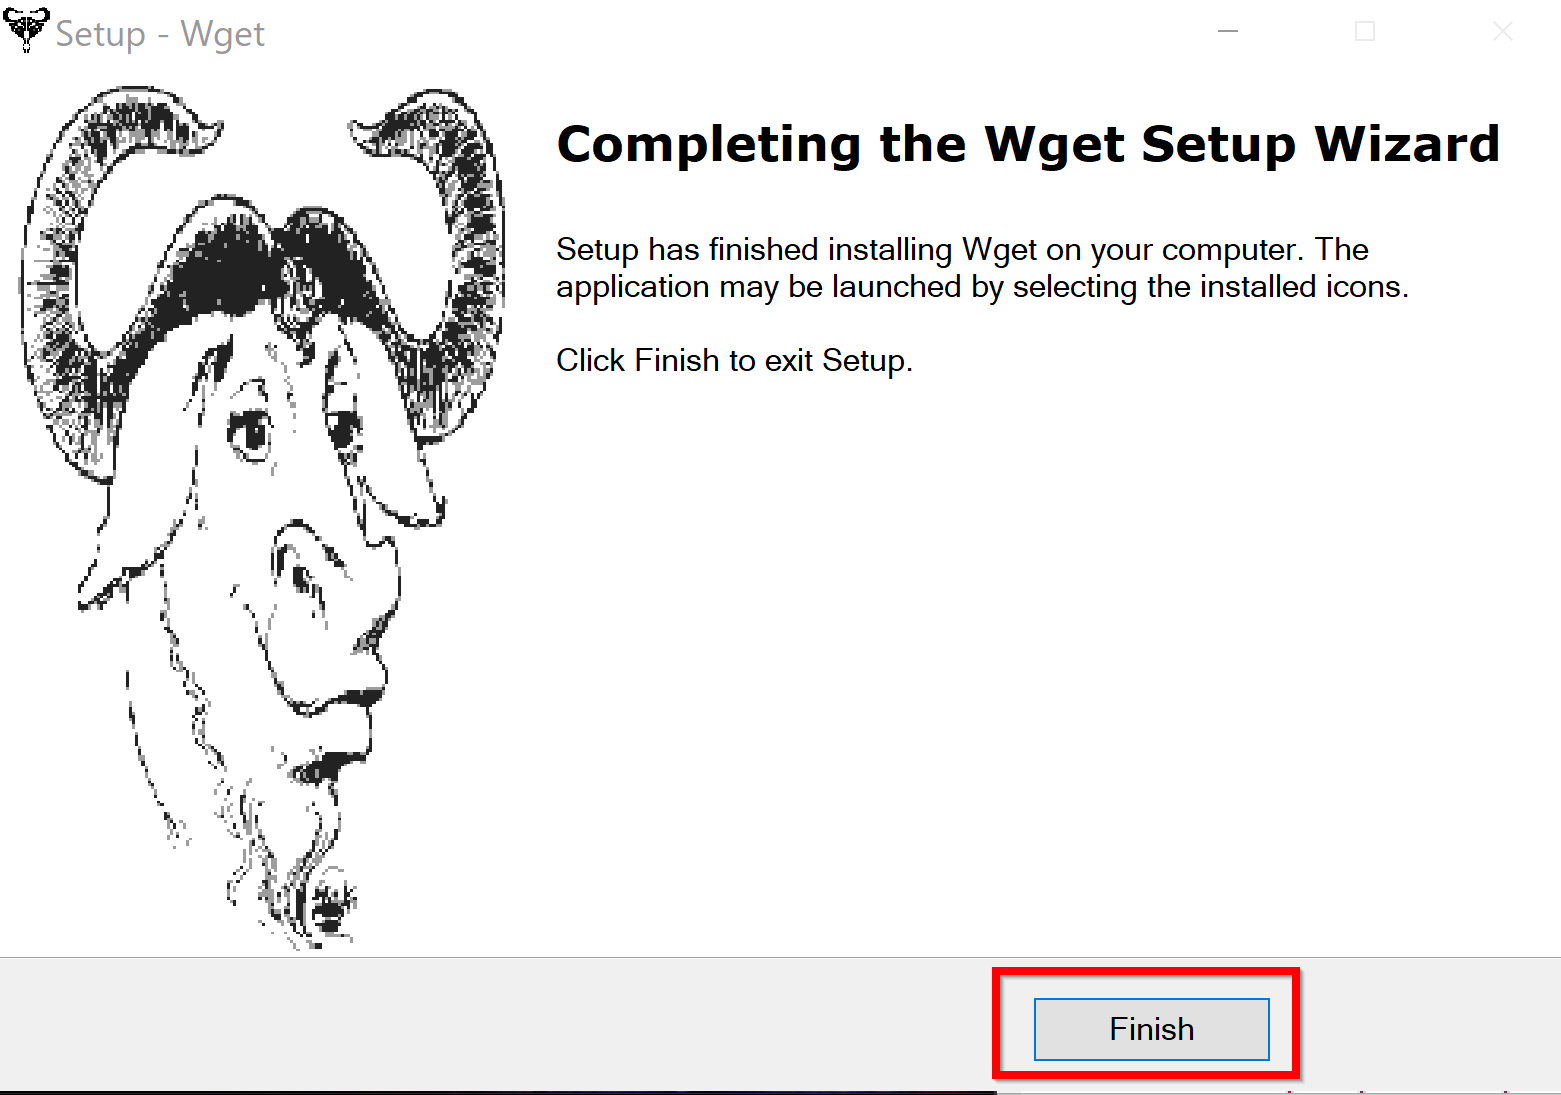Close the Wget Setup wizard window
1561x1095 pixels.
(1502, 31)
